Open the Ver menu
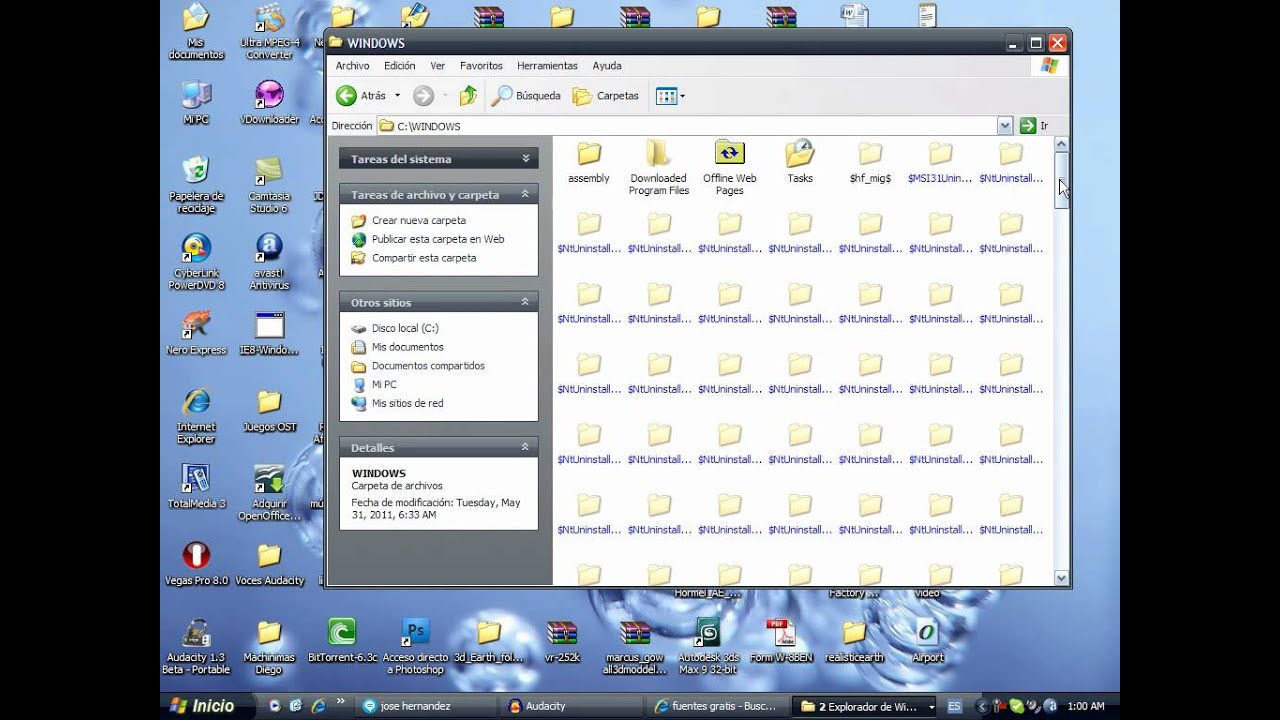 point(437,66)
